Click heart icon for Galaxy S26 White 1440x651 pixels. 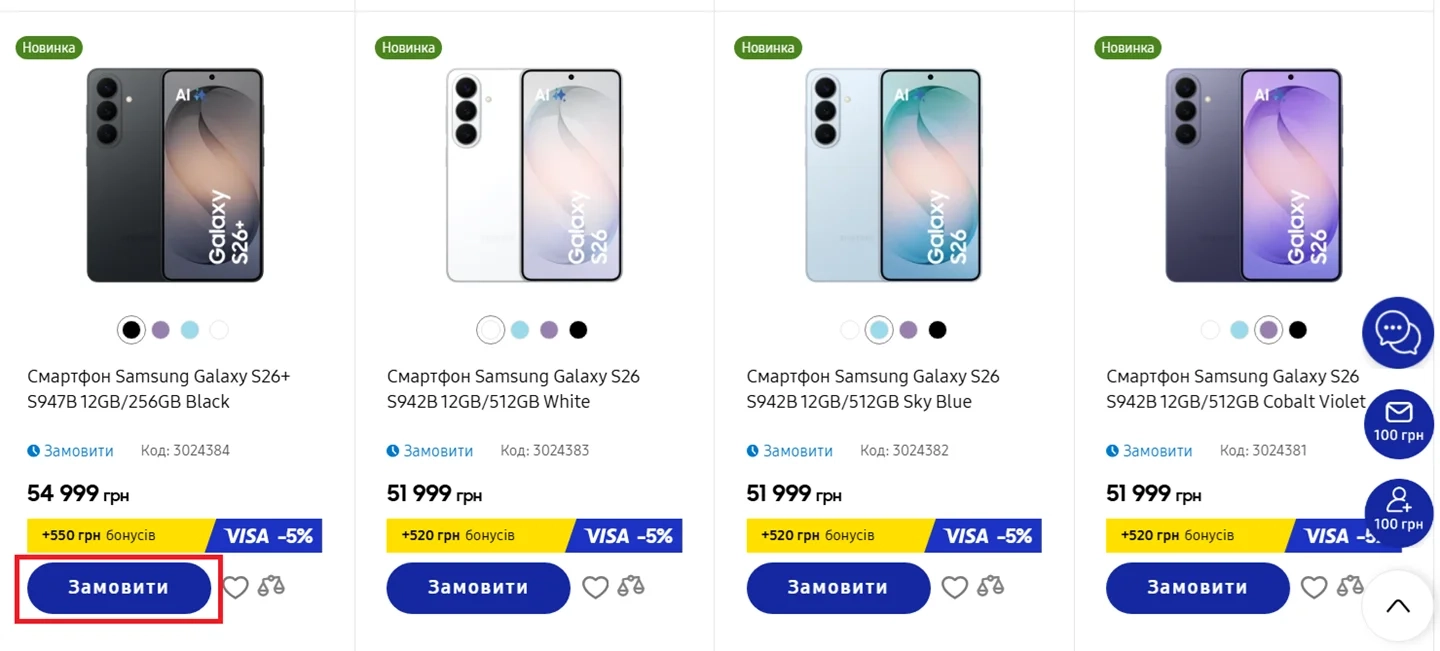(x=595, y=587)
